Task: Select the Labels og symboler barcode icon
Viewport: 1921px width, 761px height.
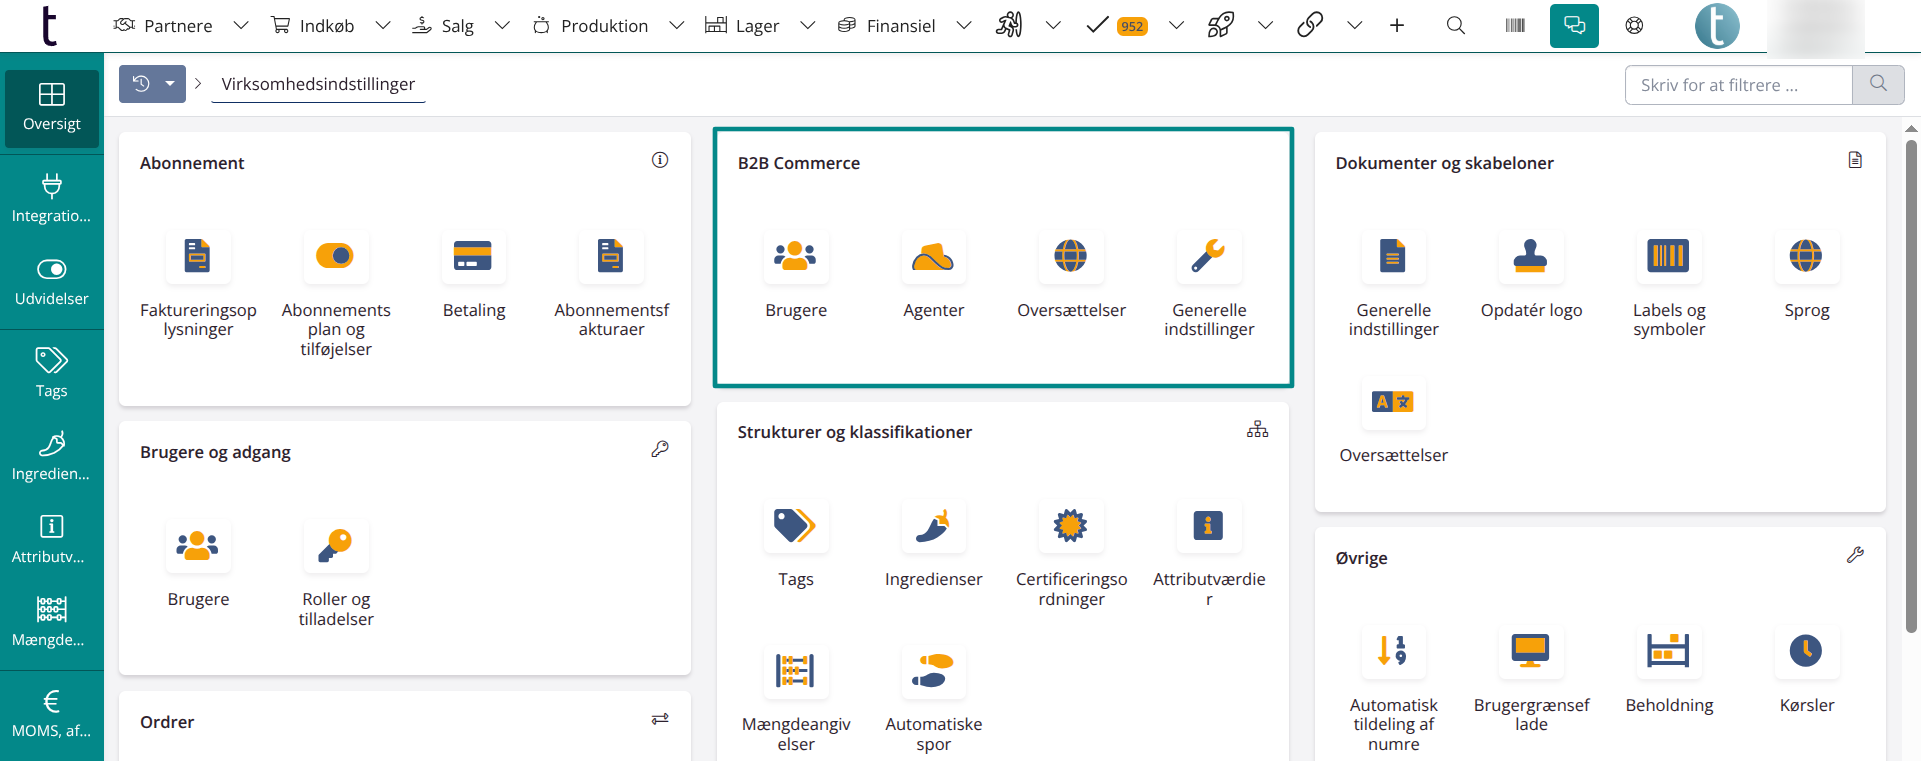Action: (1668, 257)
